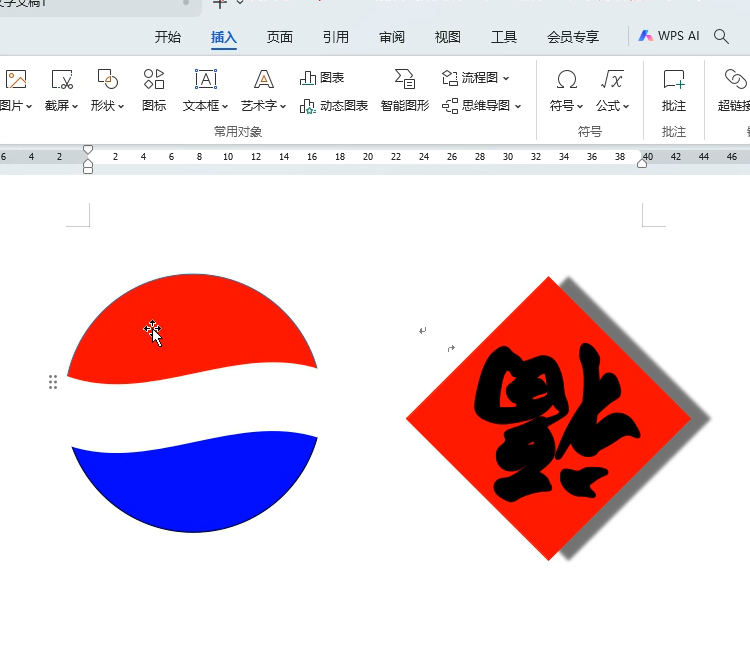Click the new tab plus button
Viewport: 750px width, 649px height.
tap(220, 4)
